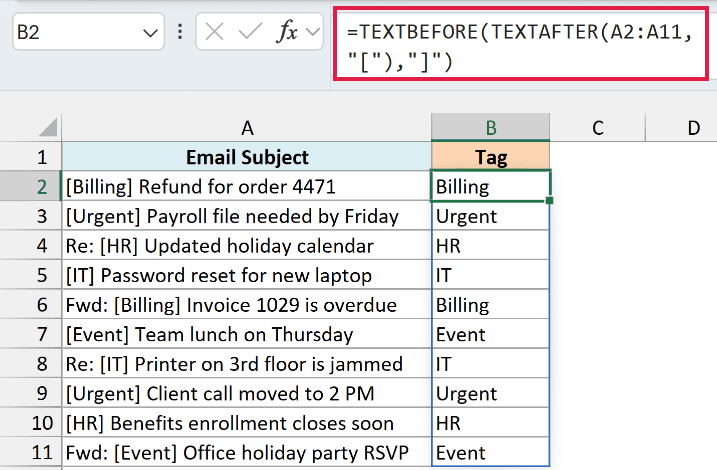Click Tag cell B8 showing IT
The width and height of the screenshot is (717, 470).
click(x=491, y=363)
